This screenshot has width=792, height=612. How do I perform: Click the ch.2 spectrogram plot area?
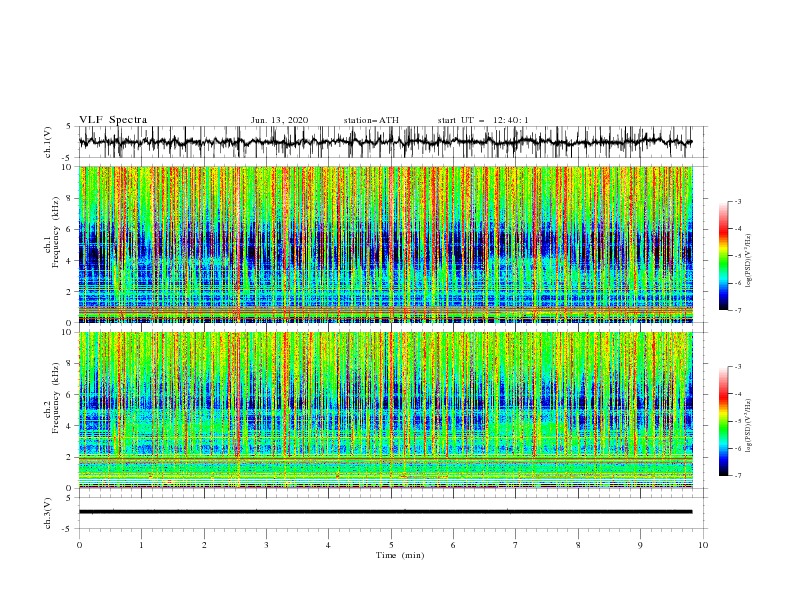click(386, 410)
